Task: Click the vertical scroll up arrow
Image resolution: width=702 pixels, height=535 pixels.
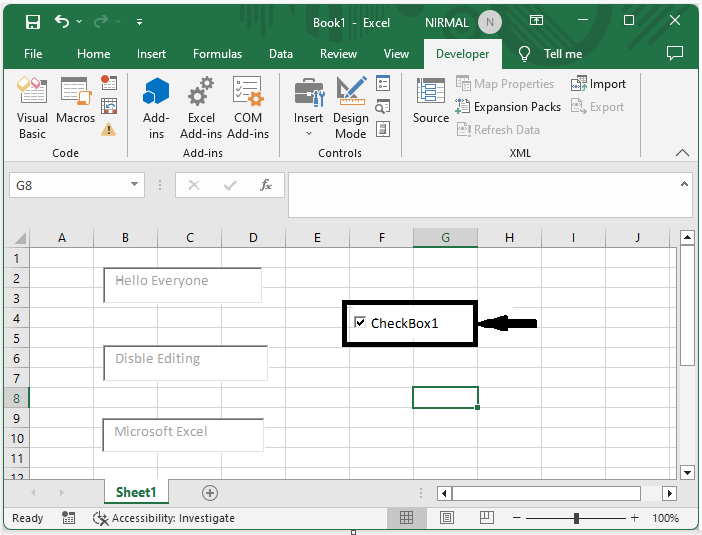Action: coord(687,237)
